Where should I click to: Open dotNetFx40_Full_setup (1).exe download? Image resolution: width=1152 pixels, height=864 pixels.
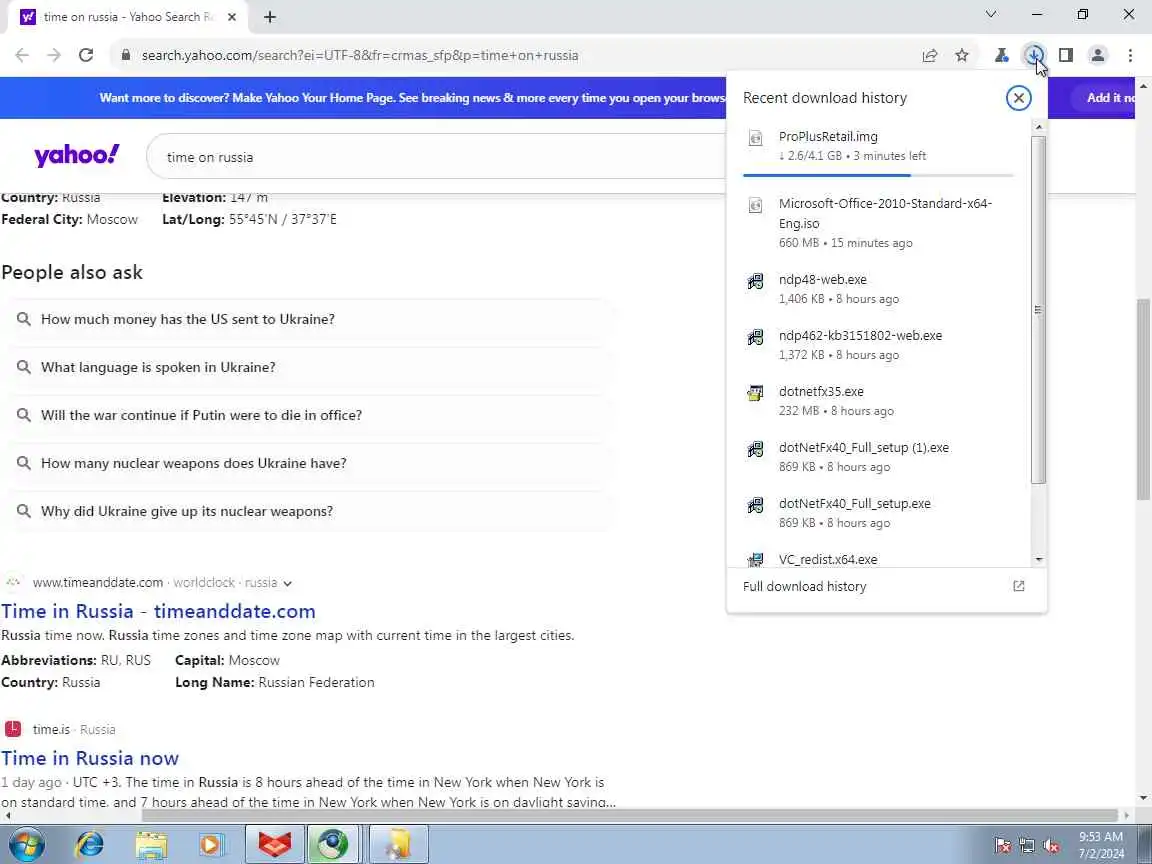click(x=879, y=456)
